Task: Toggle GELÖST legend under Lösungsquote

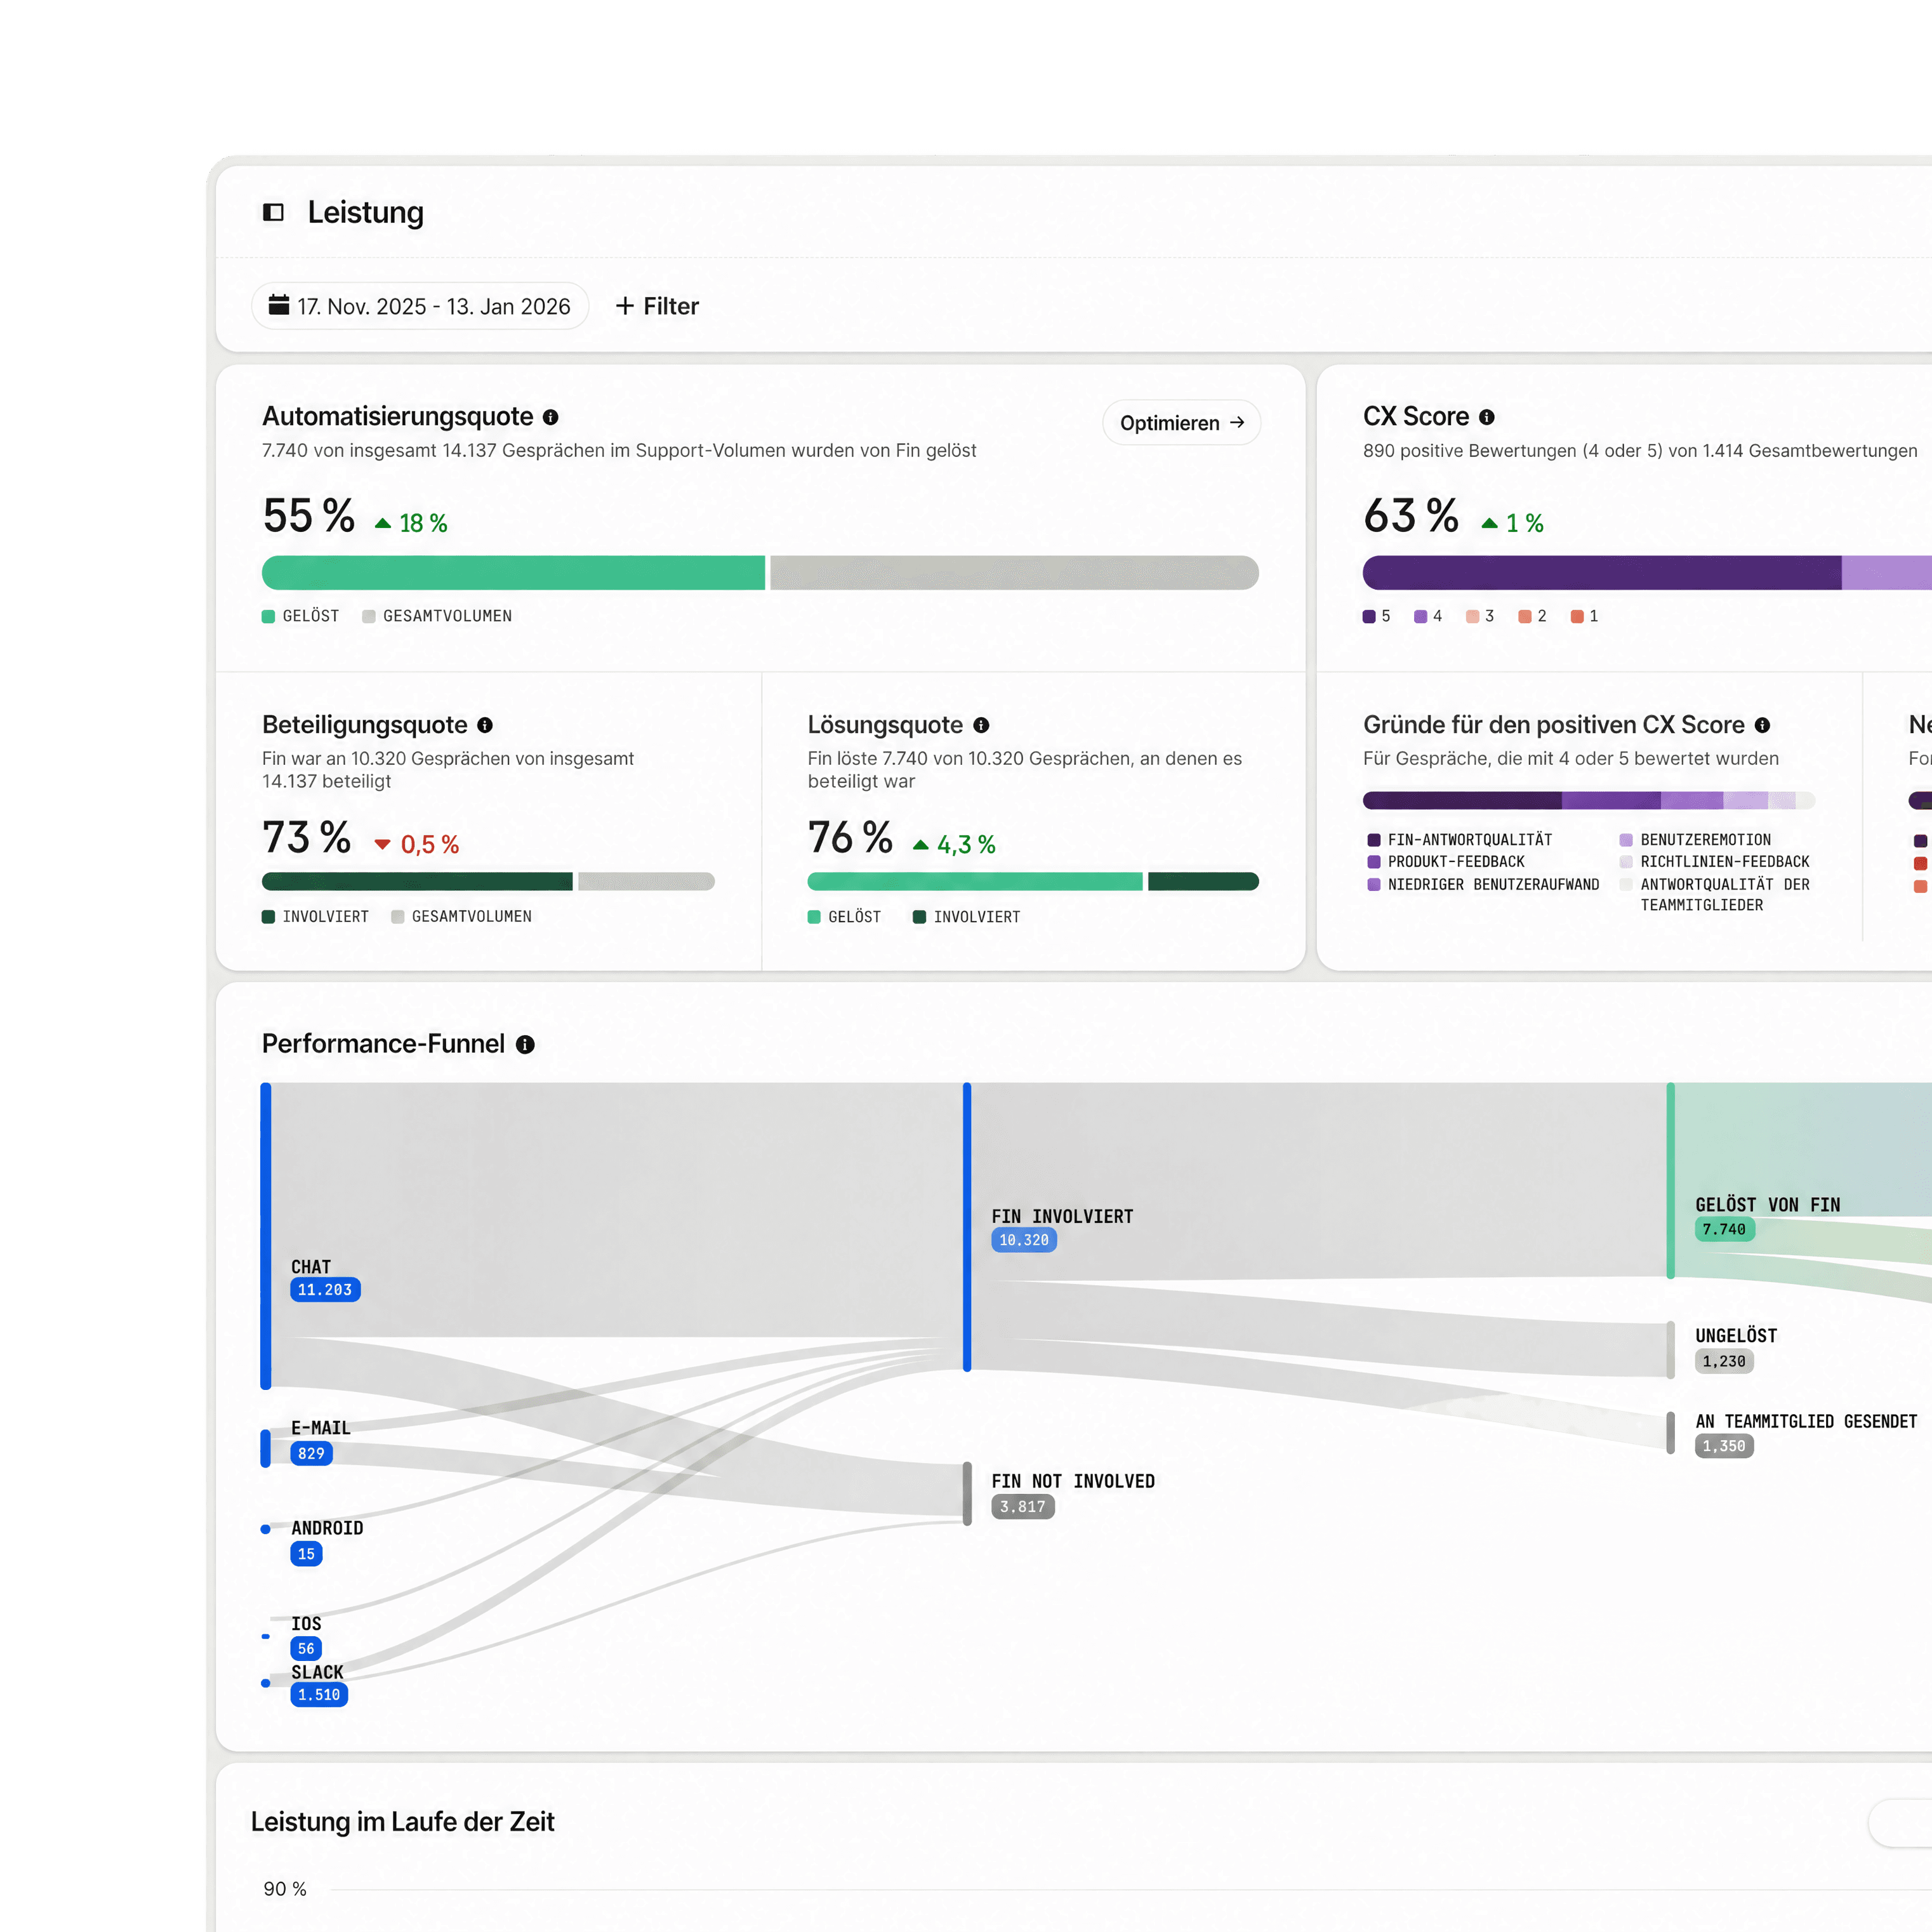Action: click(x=844, y=917)
